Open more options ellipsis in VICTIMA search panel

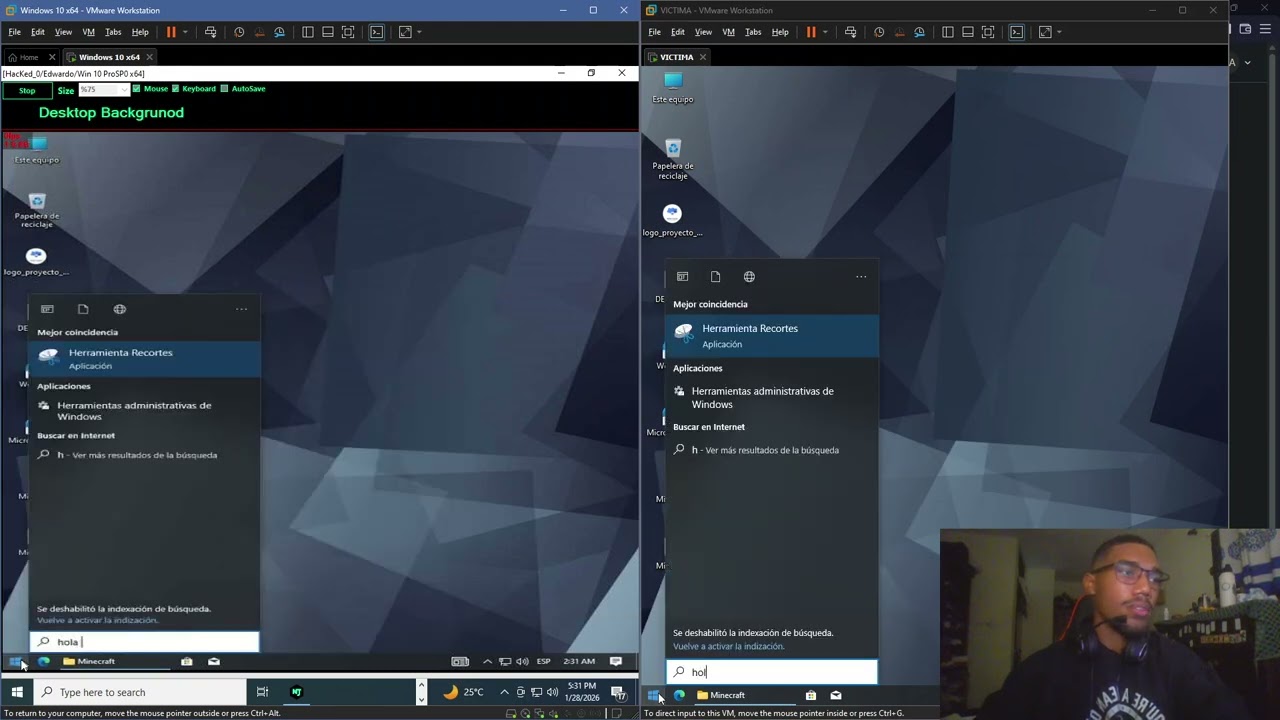[x=861, y=277]
